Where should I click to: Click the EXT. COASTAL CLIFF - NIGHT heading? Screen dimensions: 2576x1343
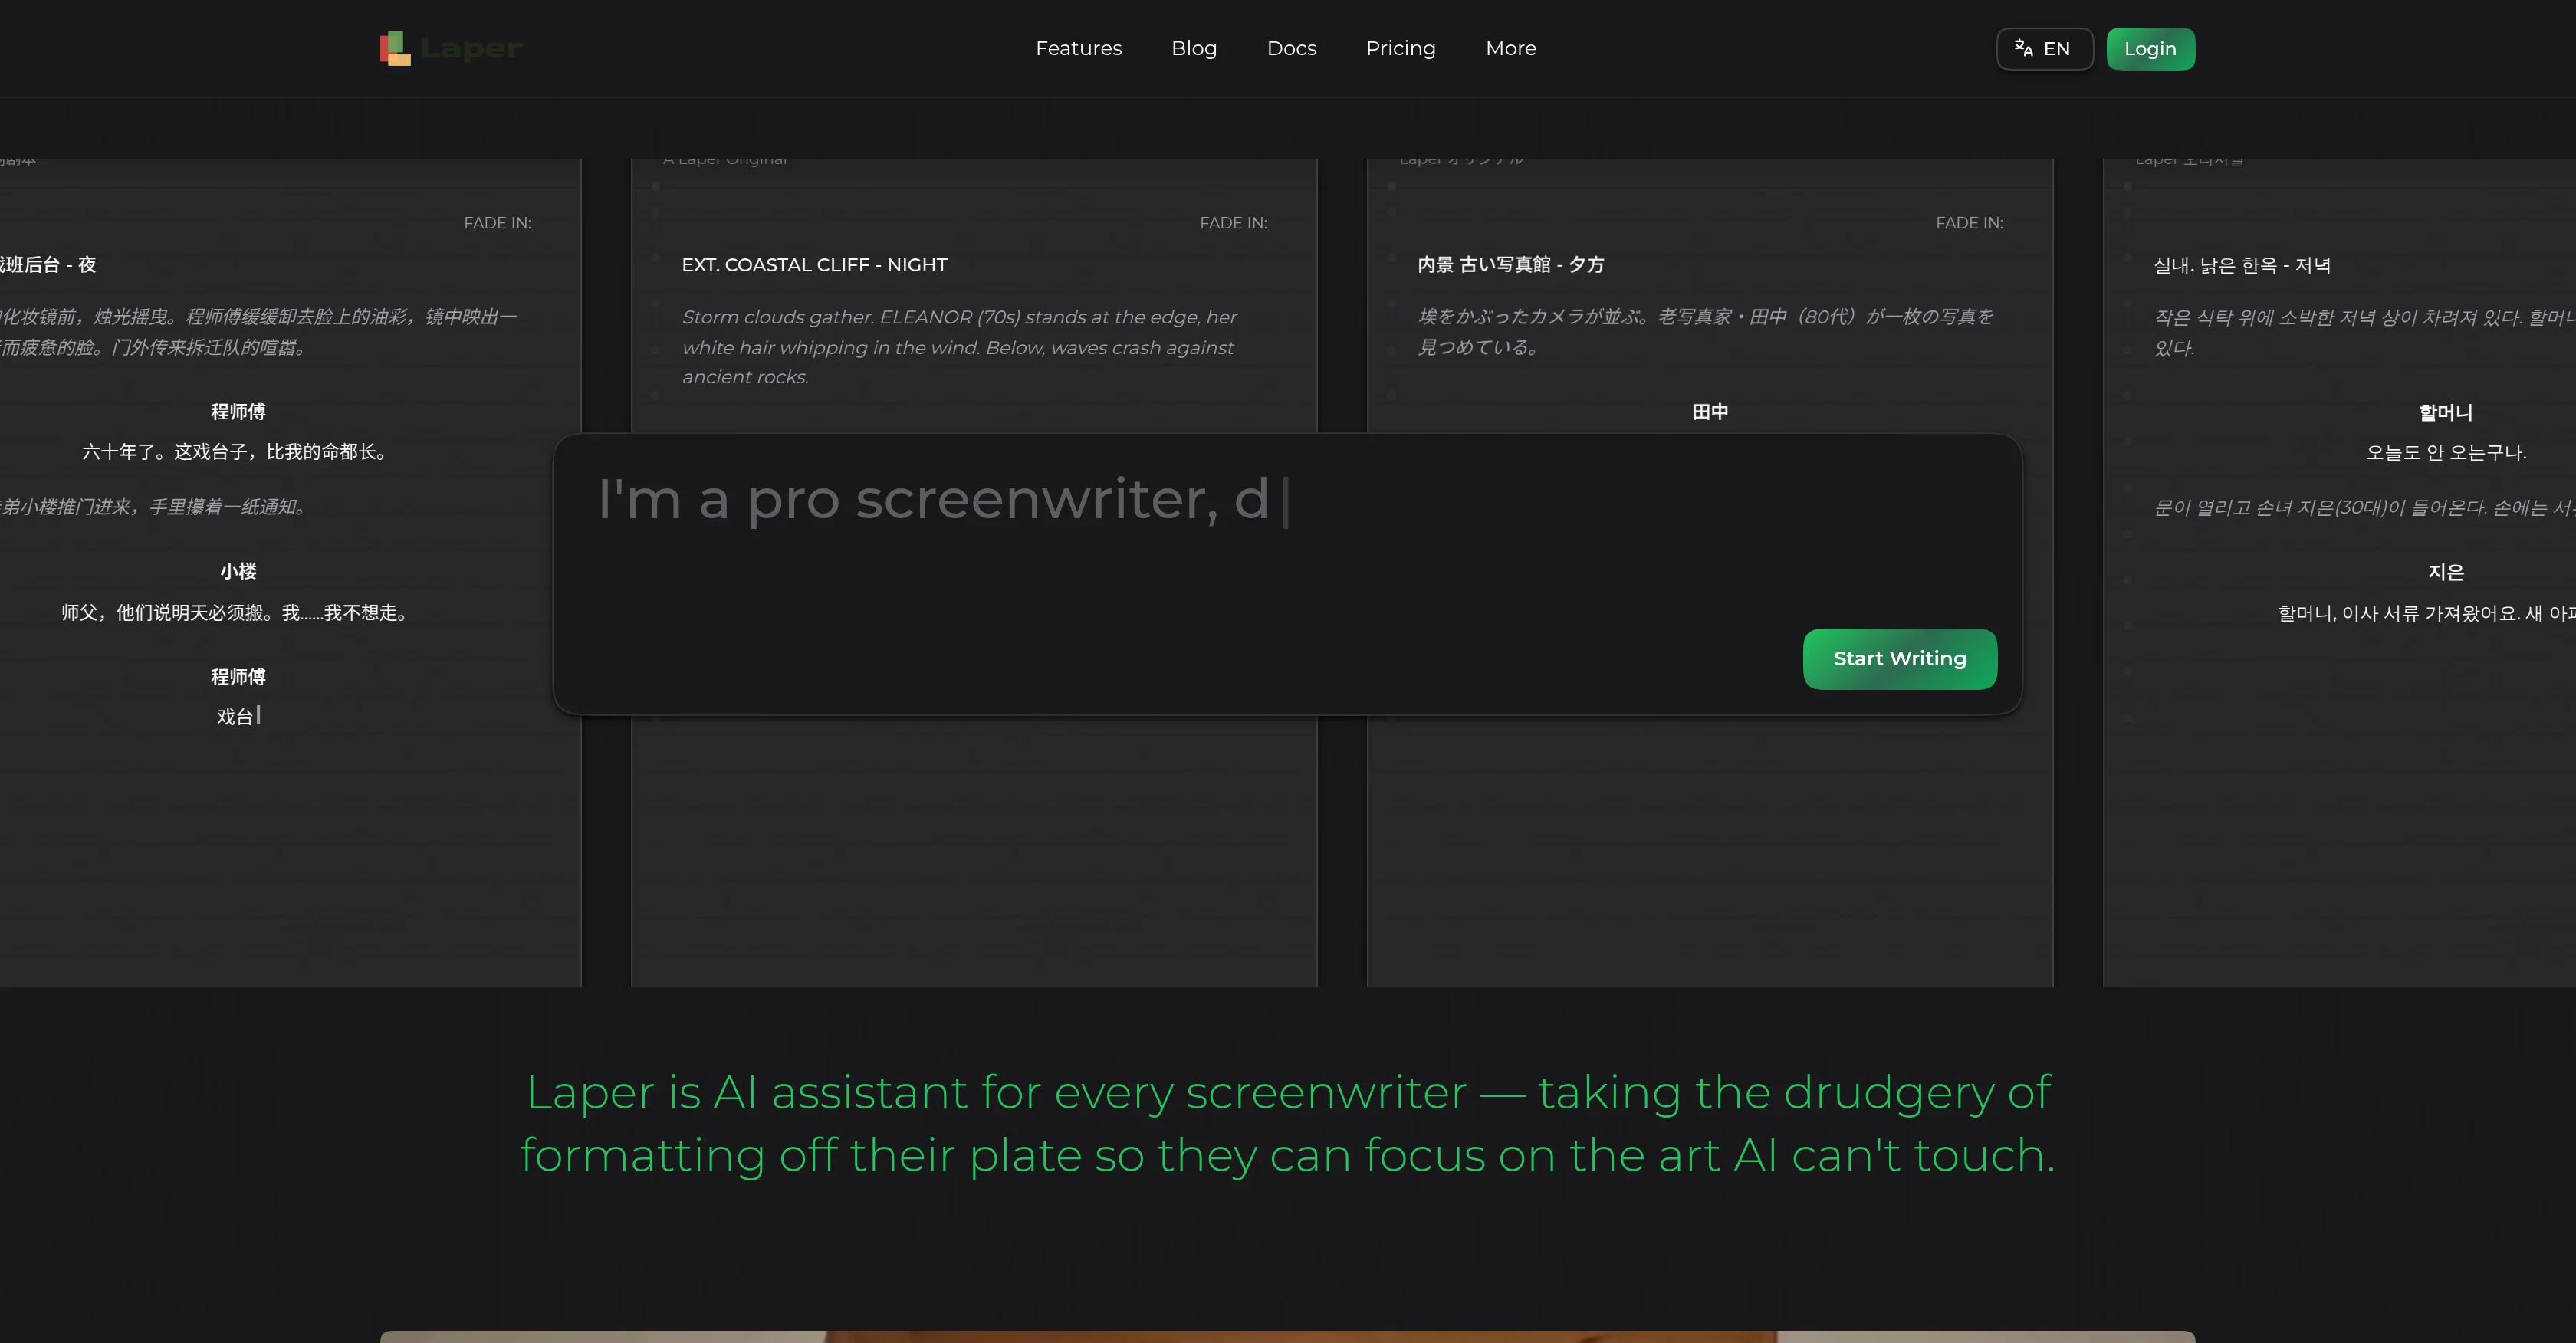814,265
